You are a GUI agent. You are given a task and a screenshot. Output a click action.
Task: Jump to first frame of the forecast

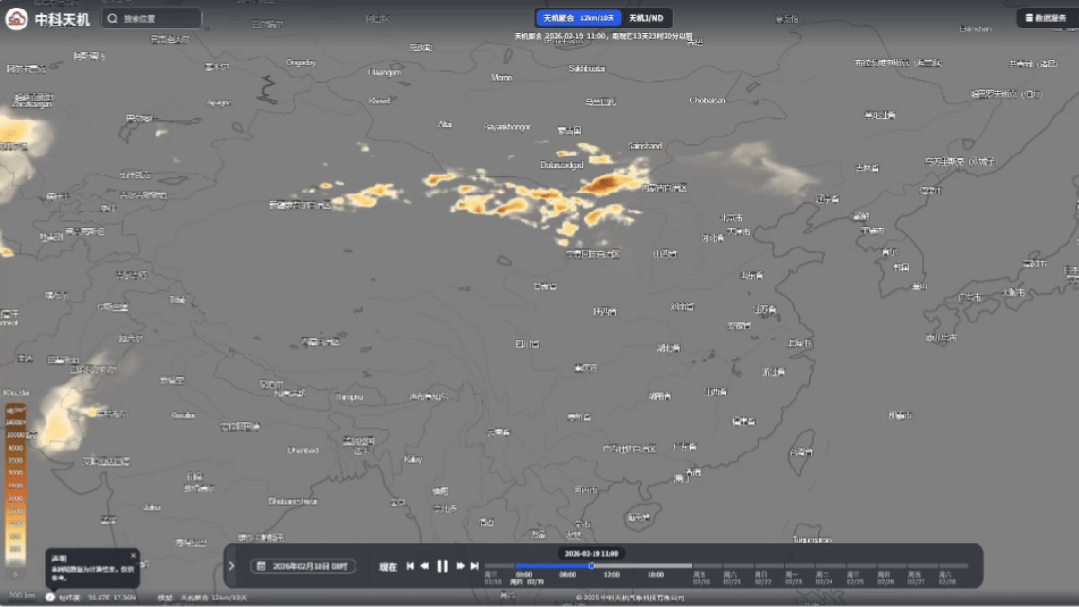pos(410,566)
